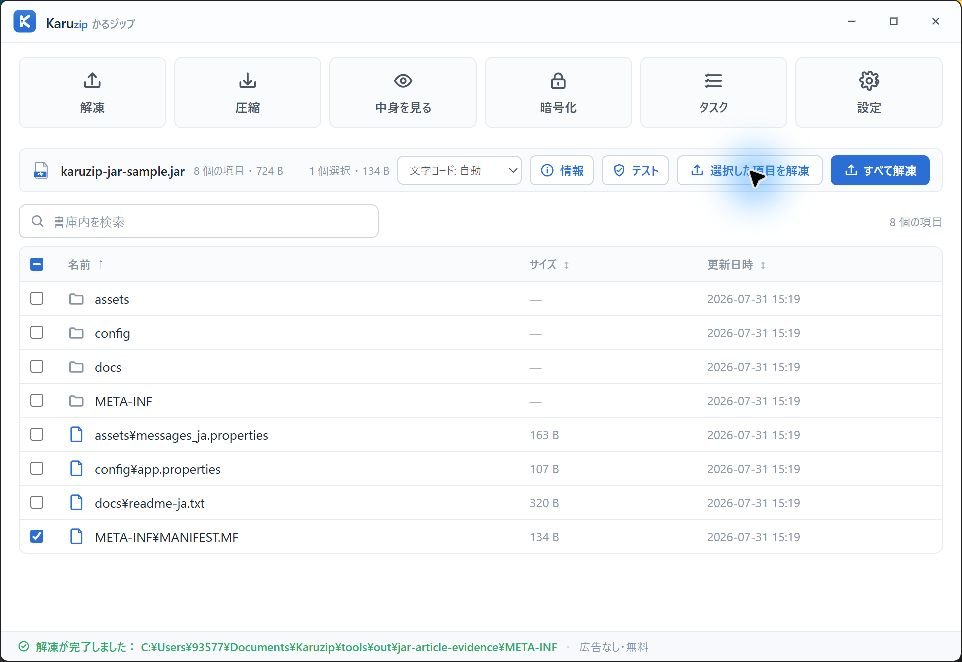Select the META-INF folder name
962x662 pixels.
click(123, 401)
